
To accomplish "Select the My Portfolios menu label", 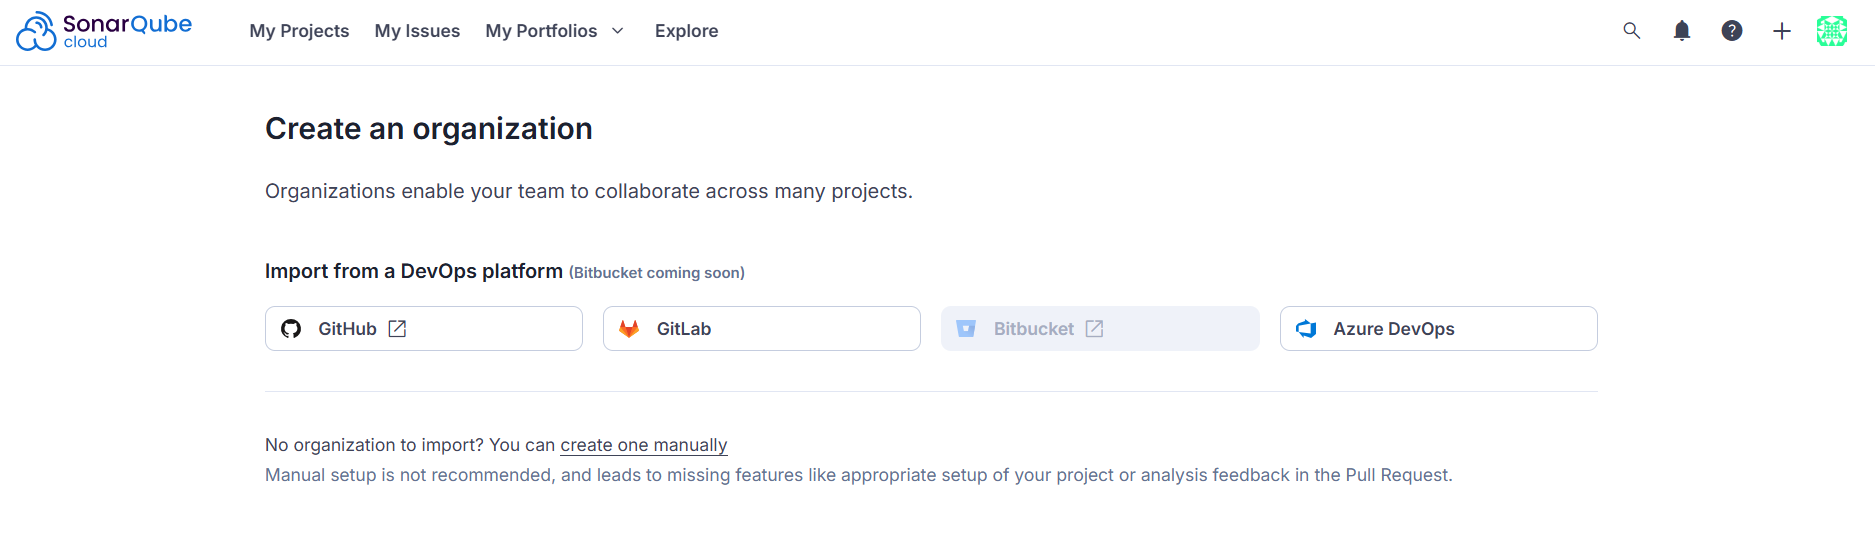I will pos(541,31).
